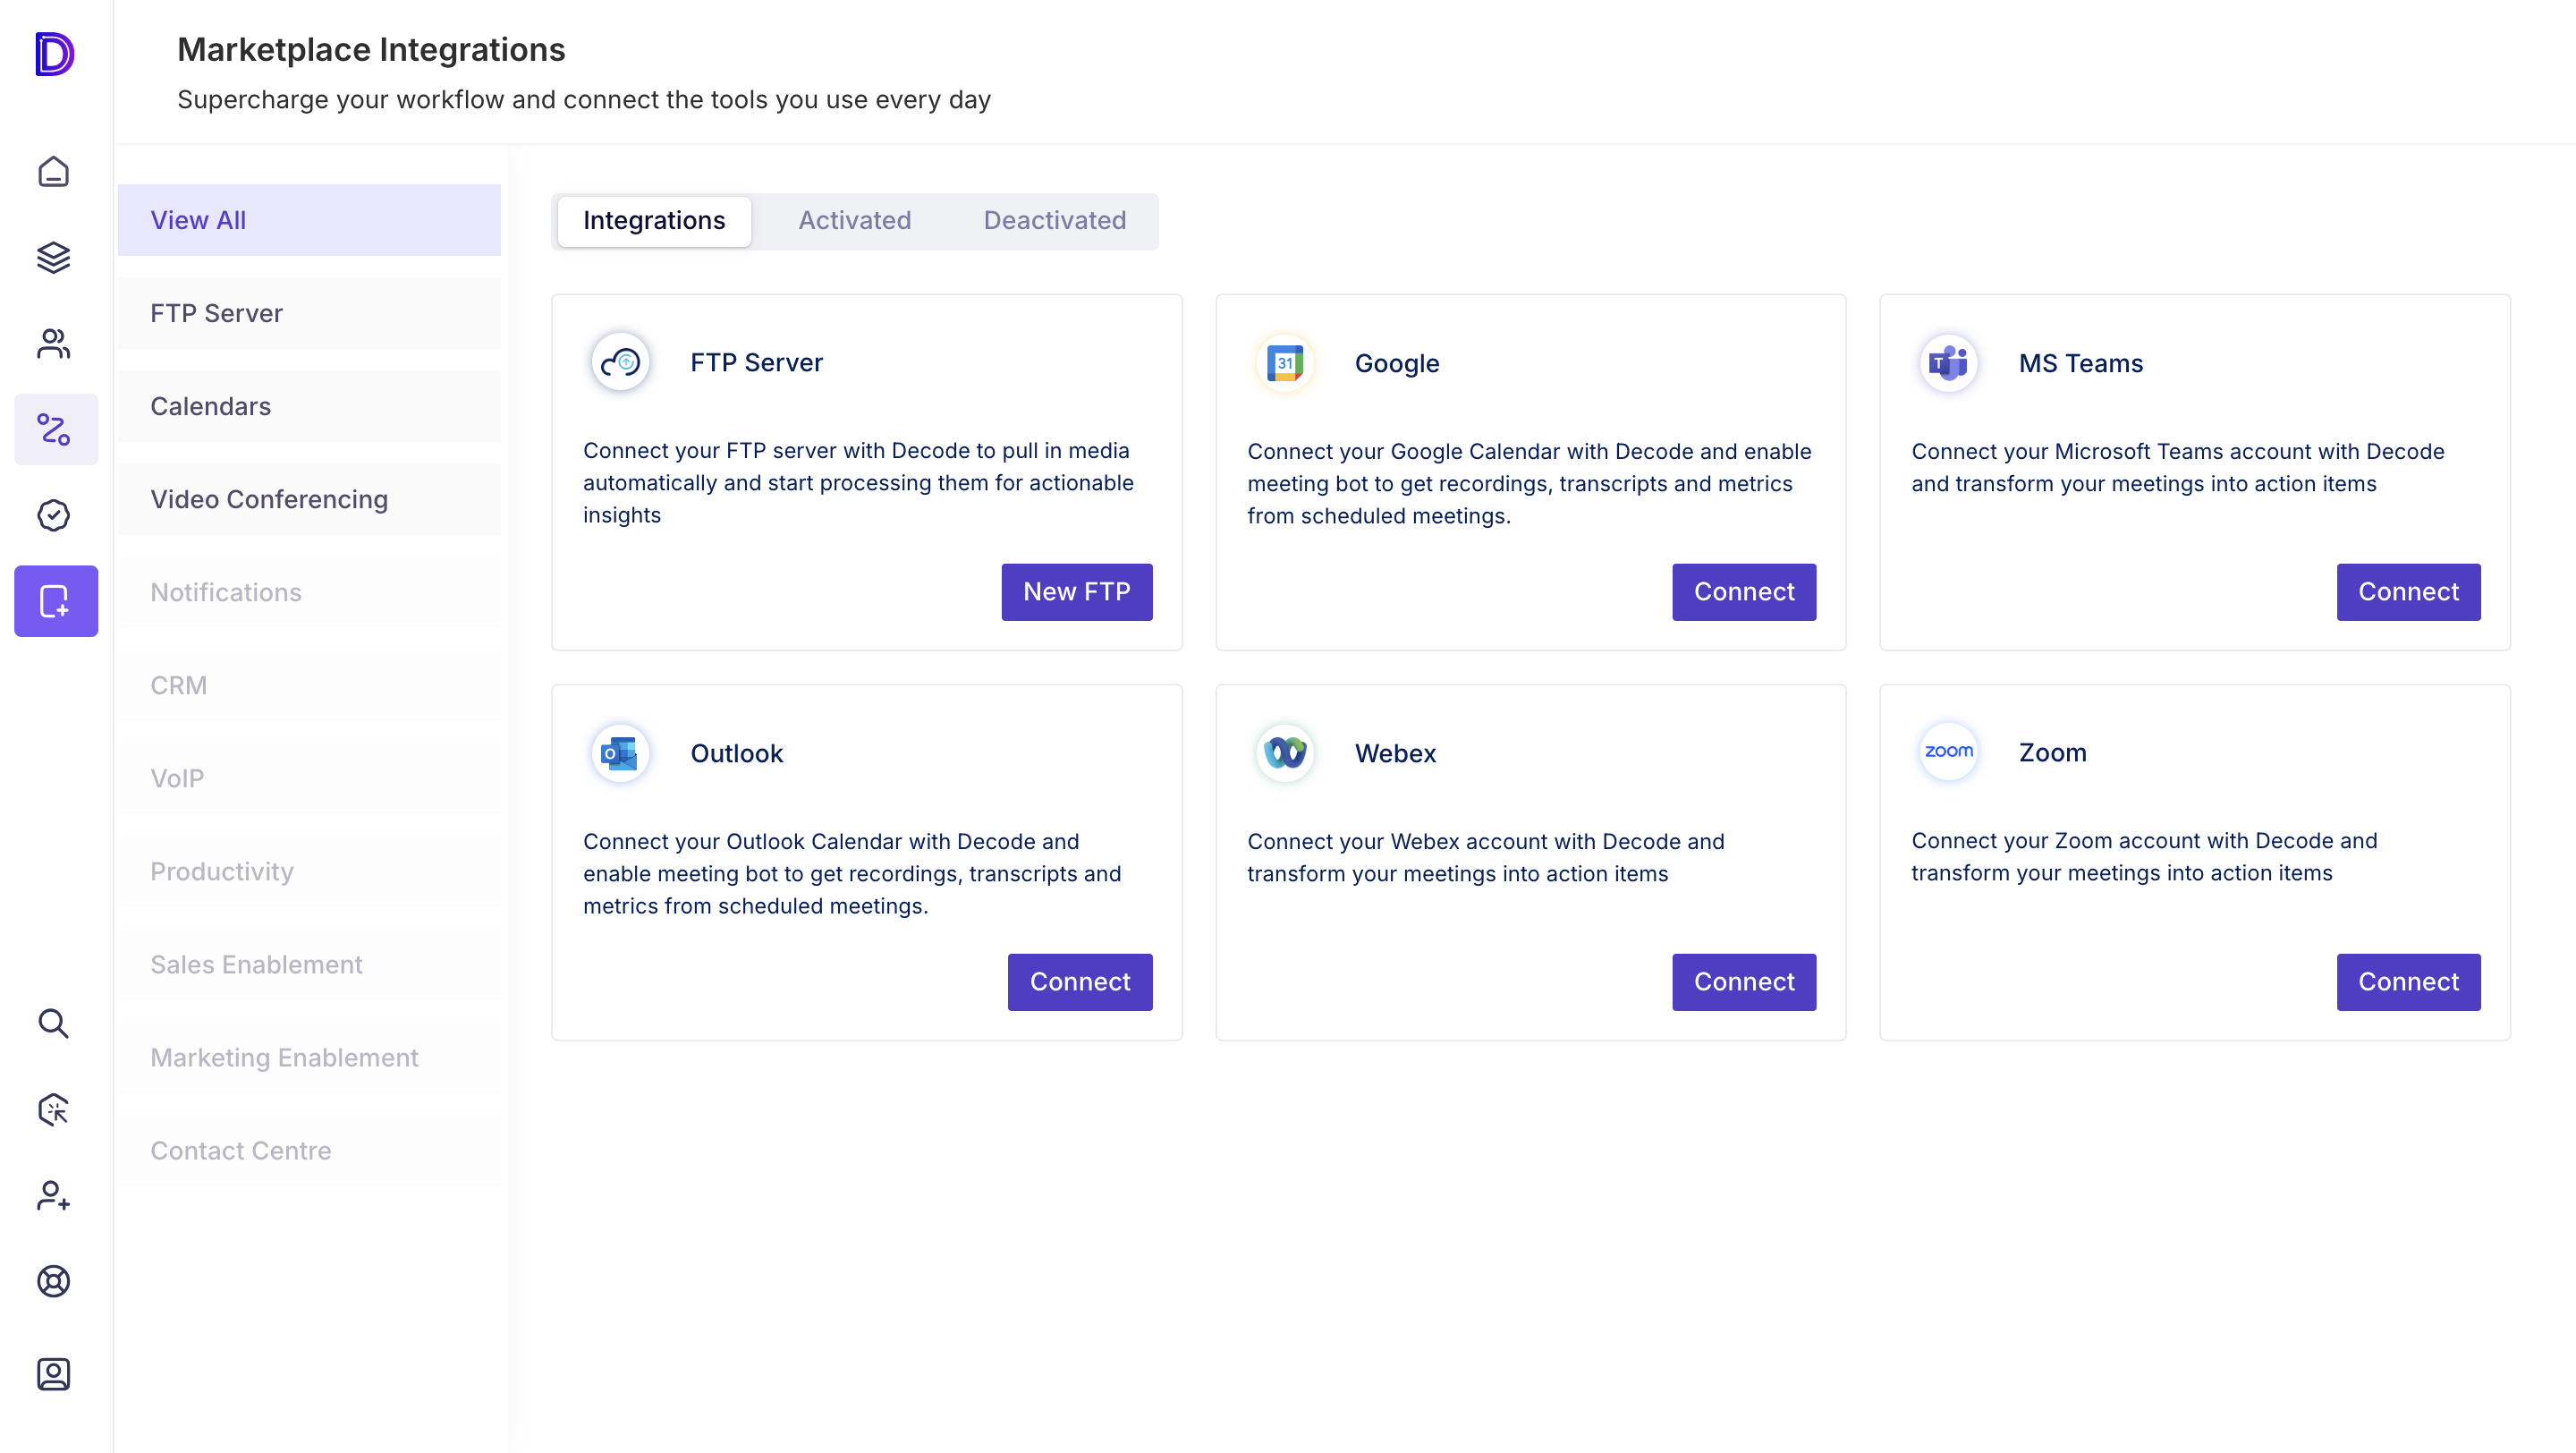
Task: Select the Calendars category
Action: (309, 406)
